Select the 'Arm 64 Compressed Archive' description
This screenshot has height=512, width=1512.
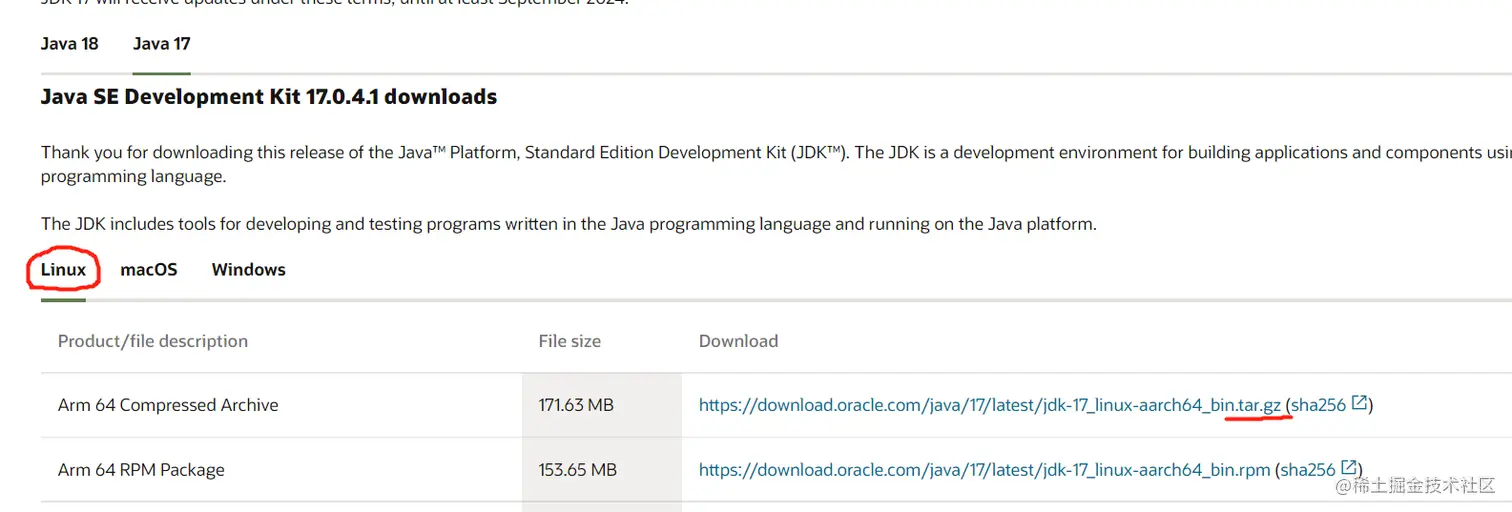[168, 405]
